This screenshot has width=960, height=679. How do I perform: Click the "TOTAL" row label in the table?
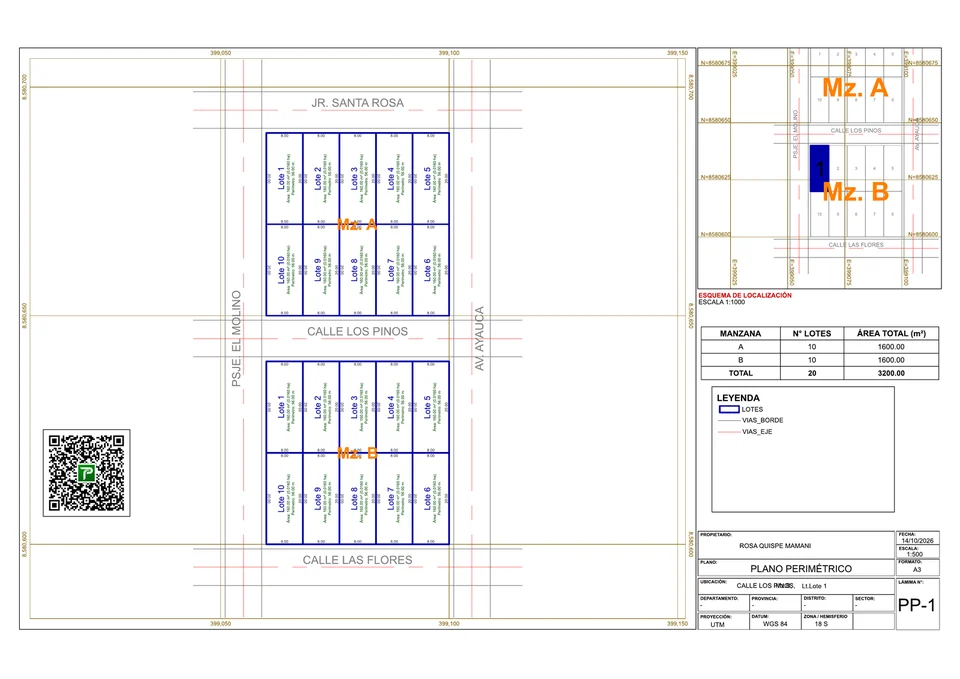pos(740,373)
